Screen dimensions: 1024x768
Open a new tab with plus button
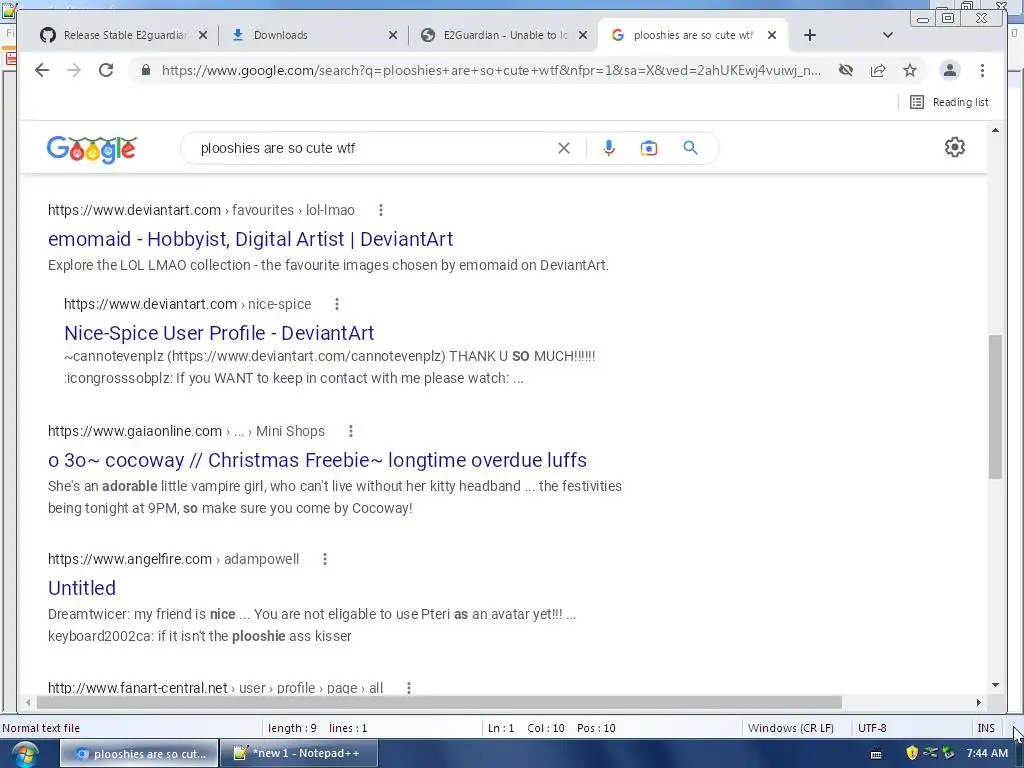click(x=810, y=35)
